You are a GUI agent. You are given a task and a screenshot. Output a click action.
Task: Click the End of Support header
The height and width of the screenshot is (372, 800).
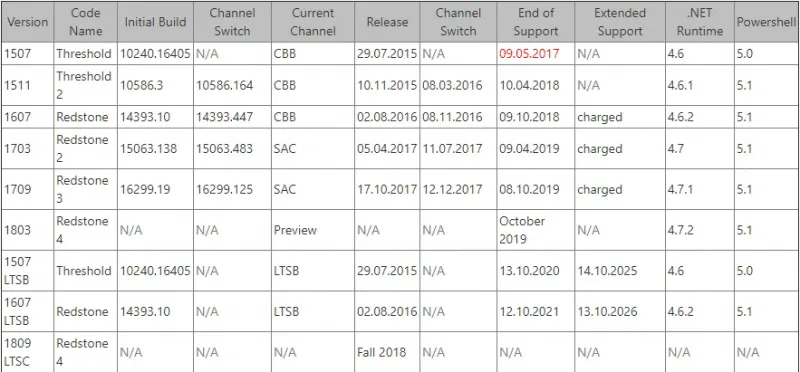click(536, 22)
